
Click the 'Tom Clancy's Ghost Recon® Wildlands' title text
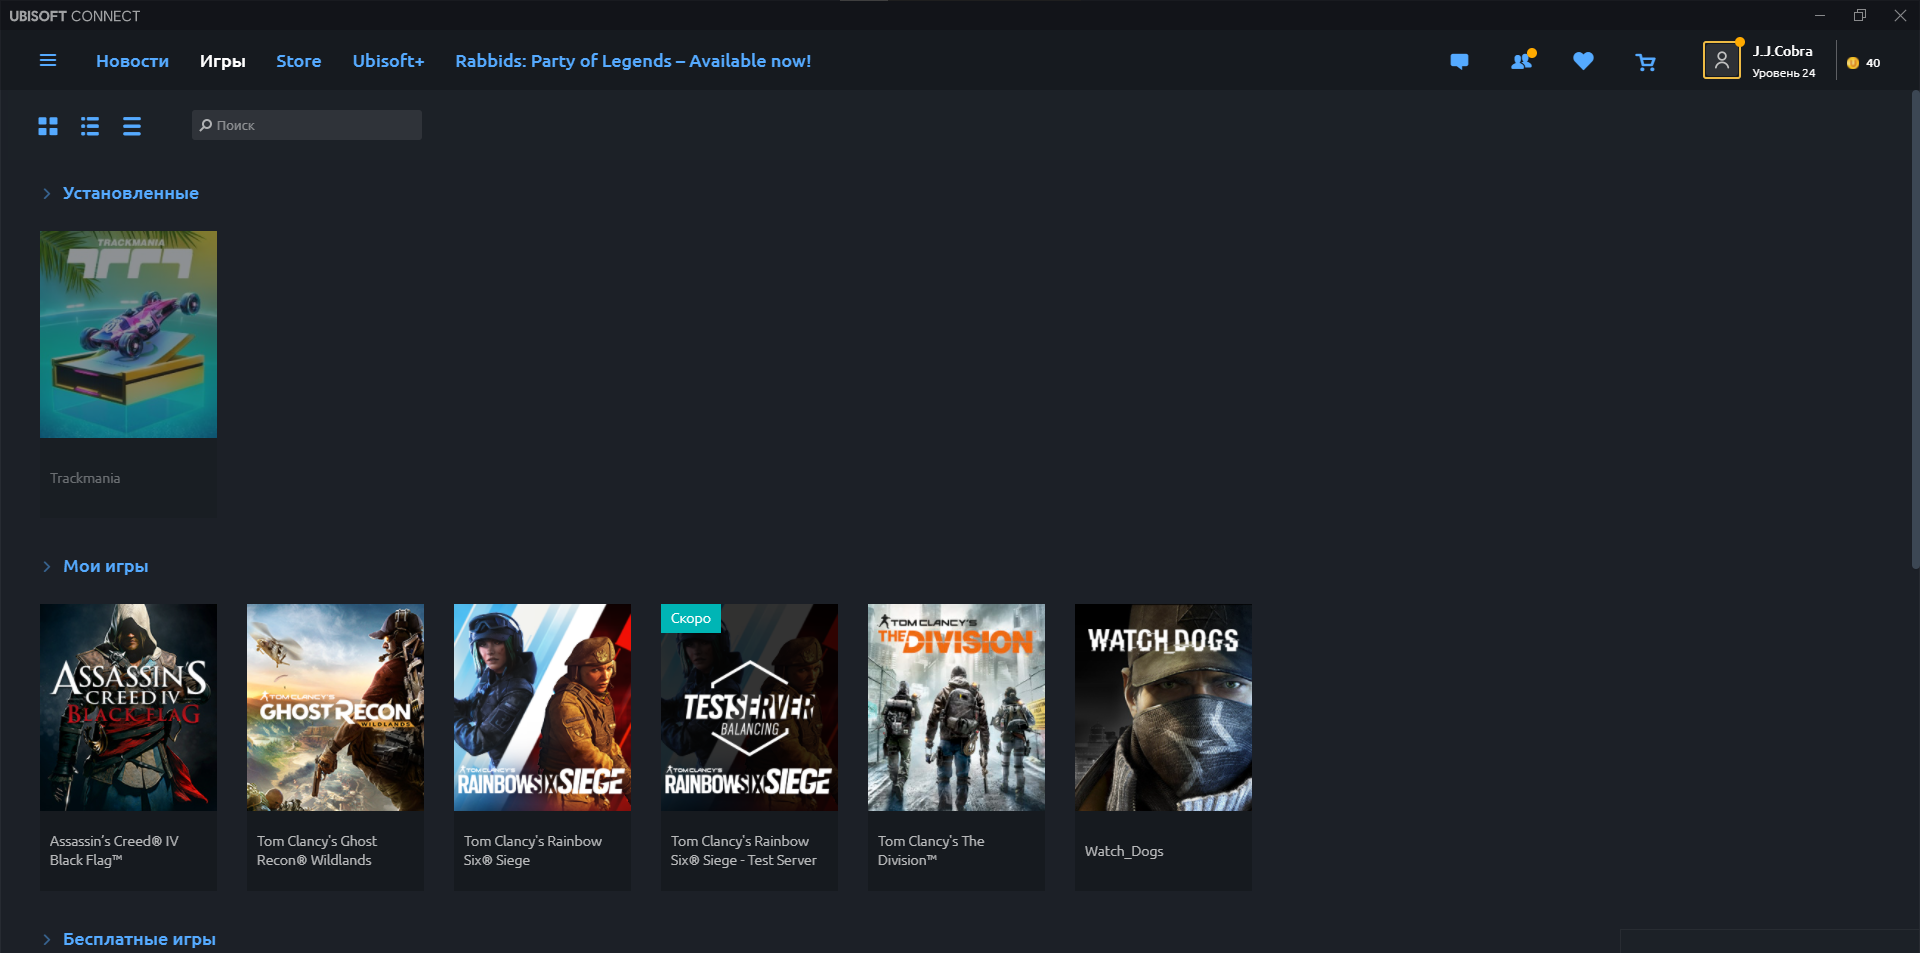point(317,851)
